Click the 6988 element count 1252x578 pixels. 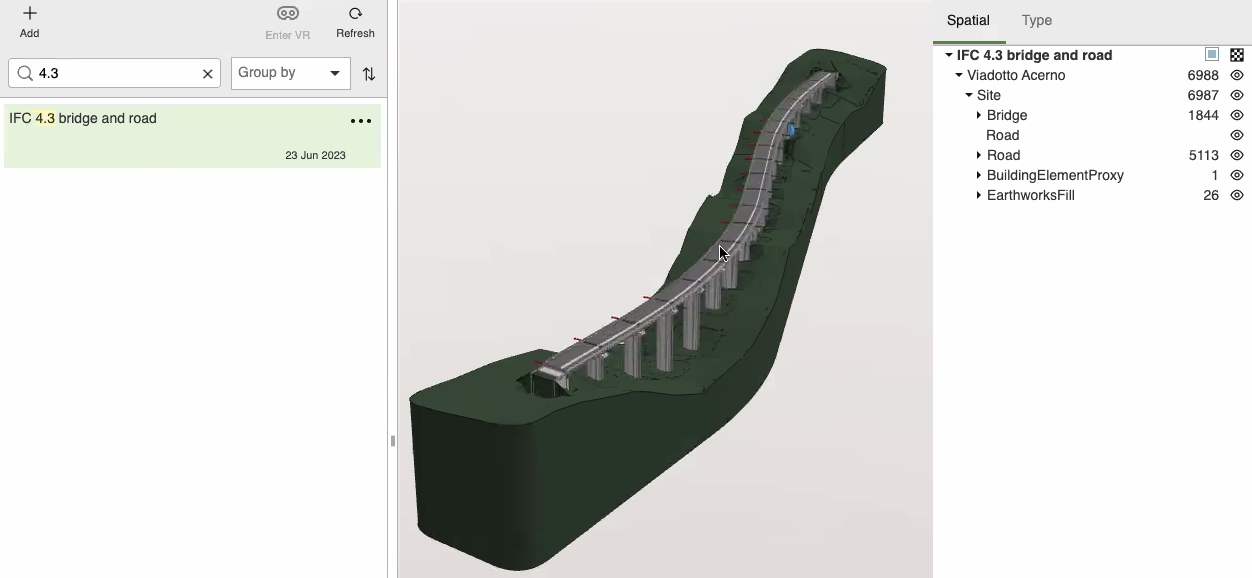tap(1203, 75)
